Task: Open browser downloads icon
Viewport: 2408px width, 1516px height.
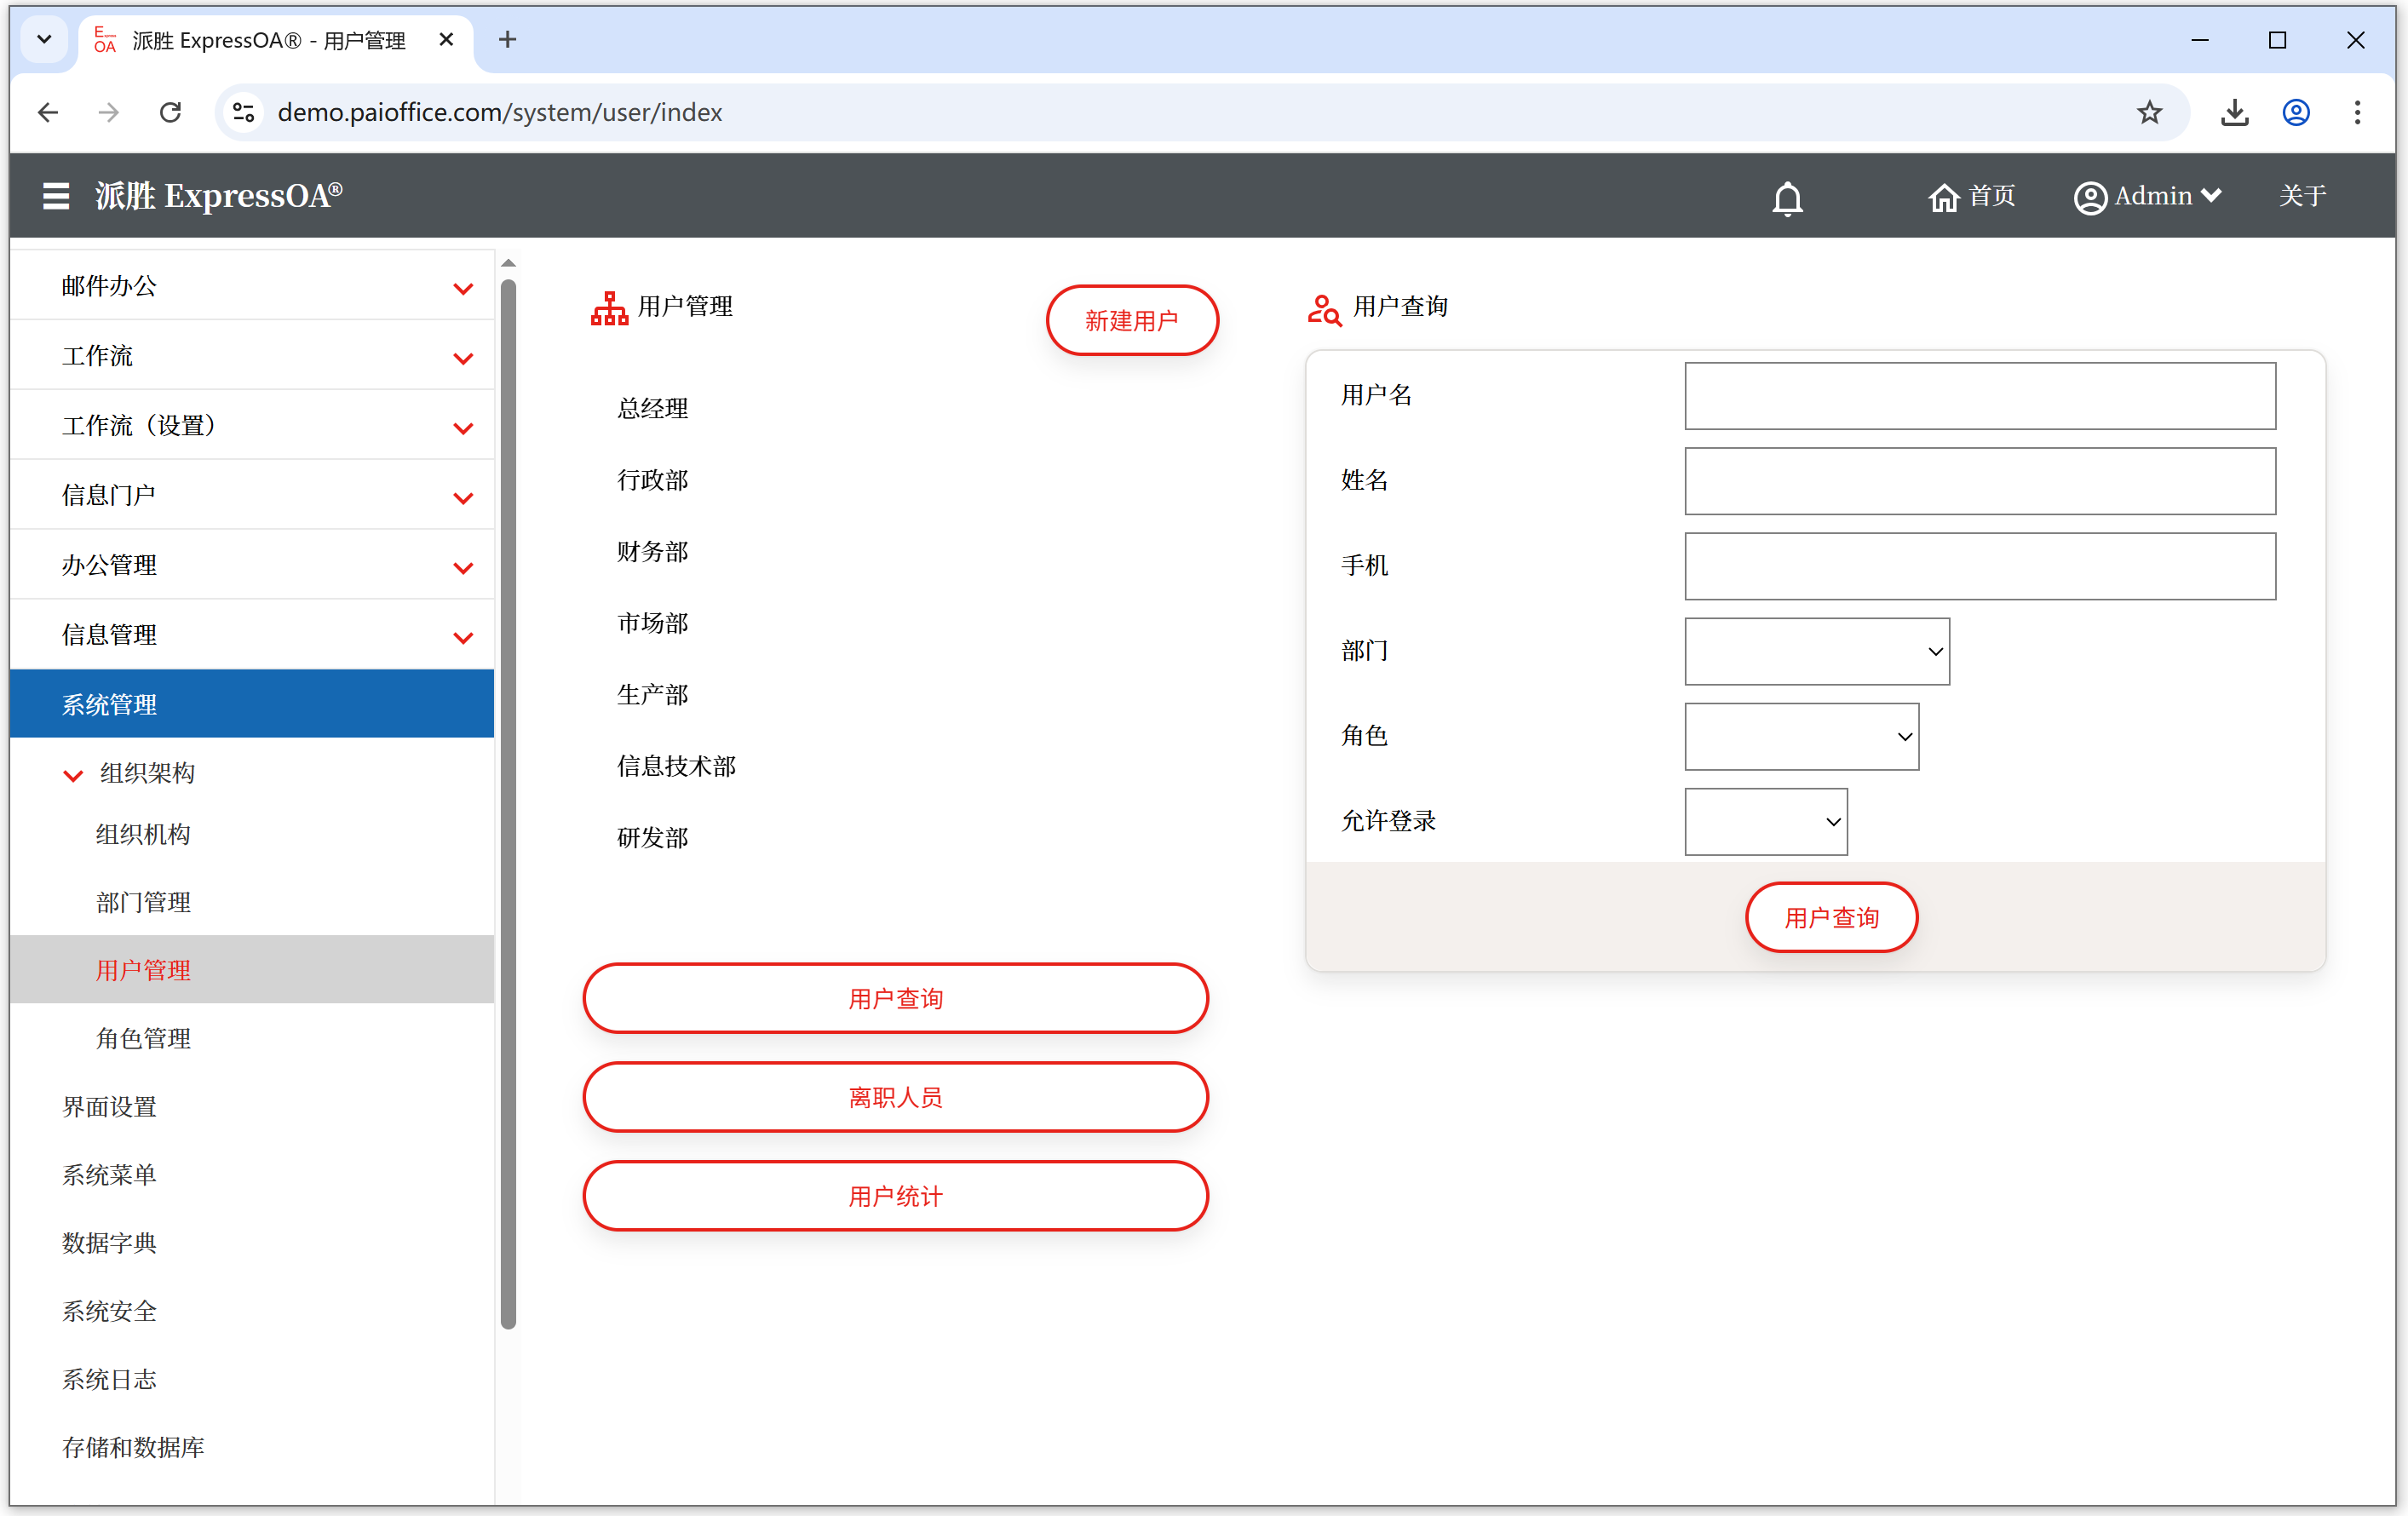Action: click(x=2234, y=112)
